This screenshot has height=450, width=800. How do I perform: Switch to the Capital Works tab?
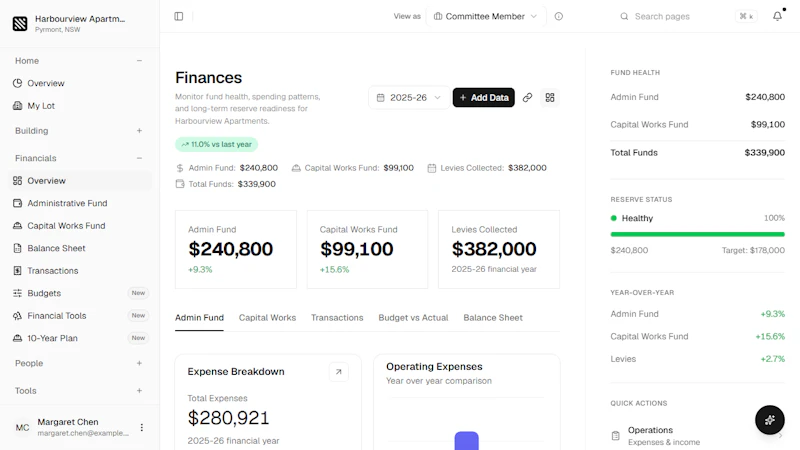point(267,317)
